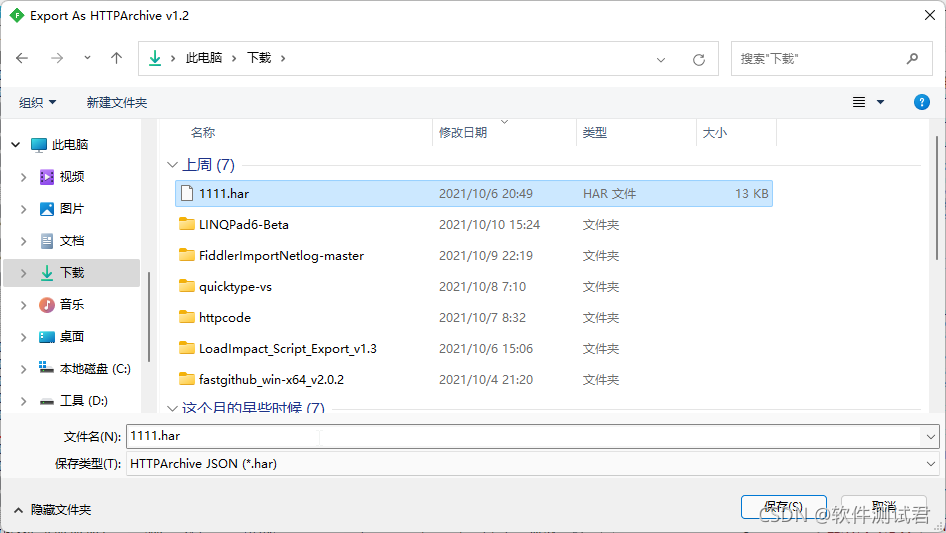
Task: Go up one folder level
Action: coord(116,58)
